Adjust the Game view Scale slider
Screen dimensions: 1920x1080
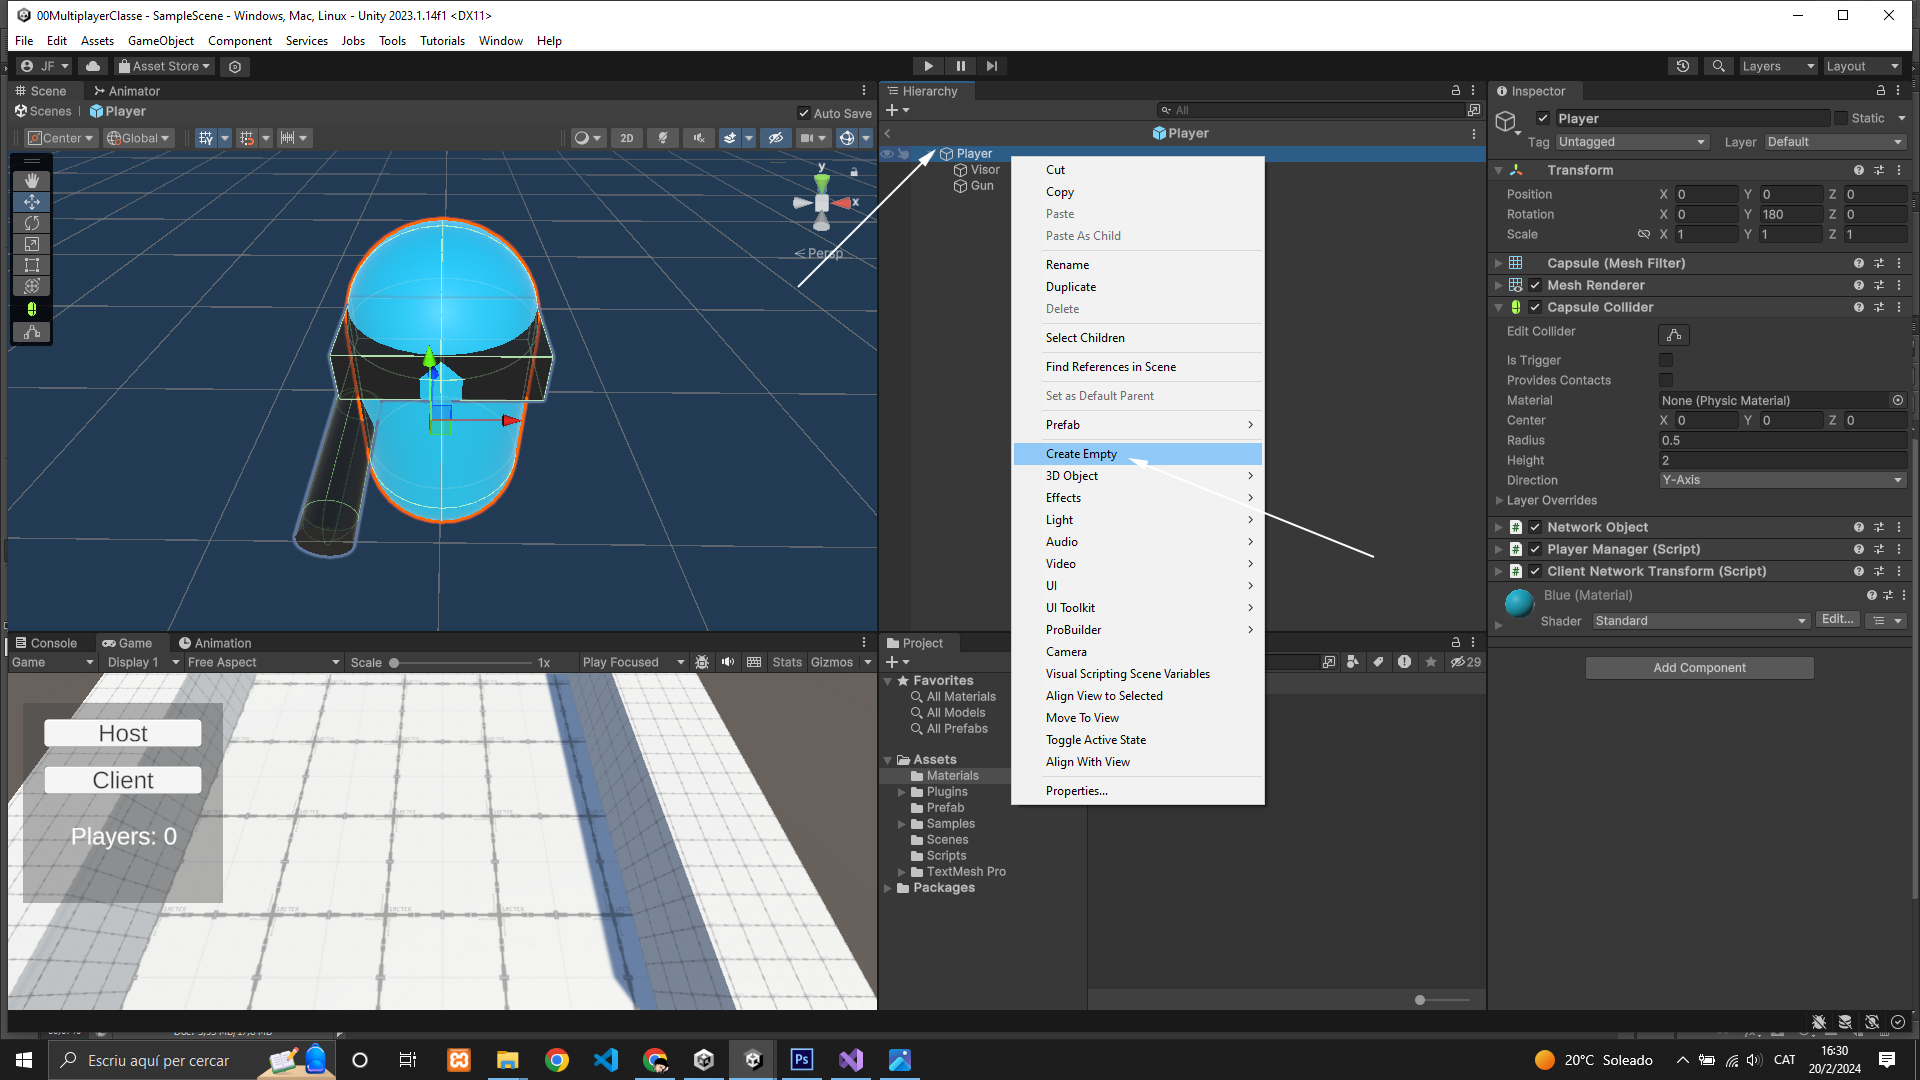(394, 663)
